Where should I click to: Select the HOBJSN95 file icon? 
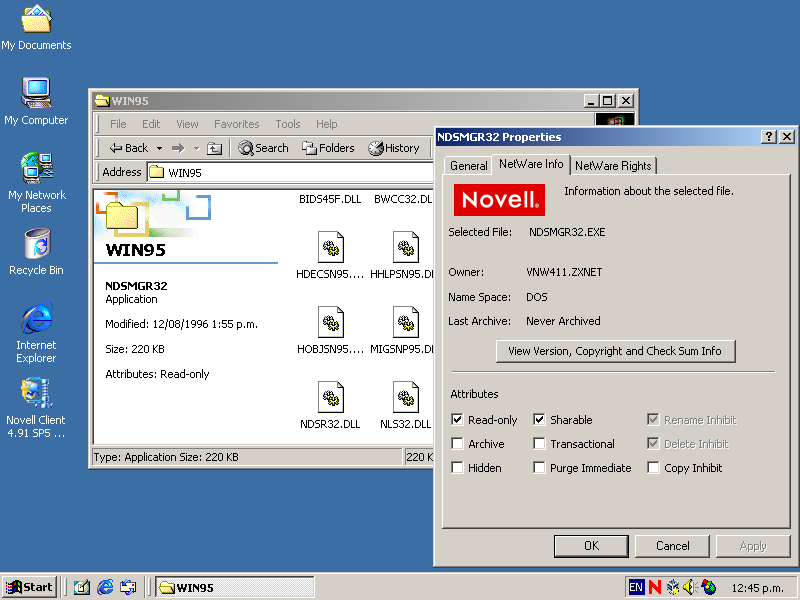click(330, 322)
